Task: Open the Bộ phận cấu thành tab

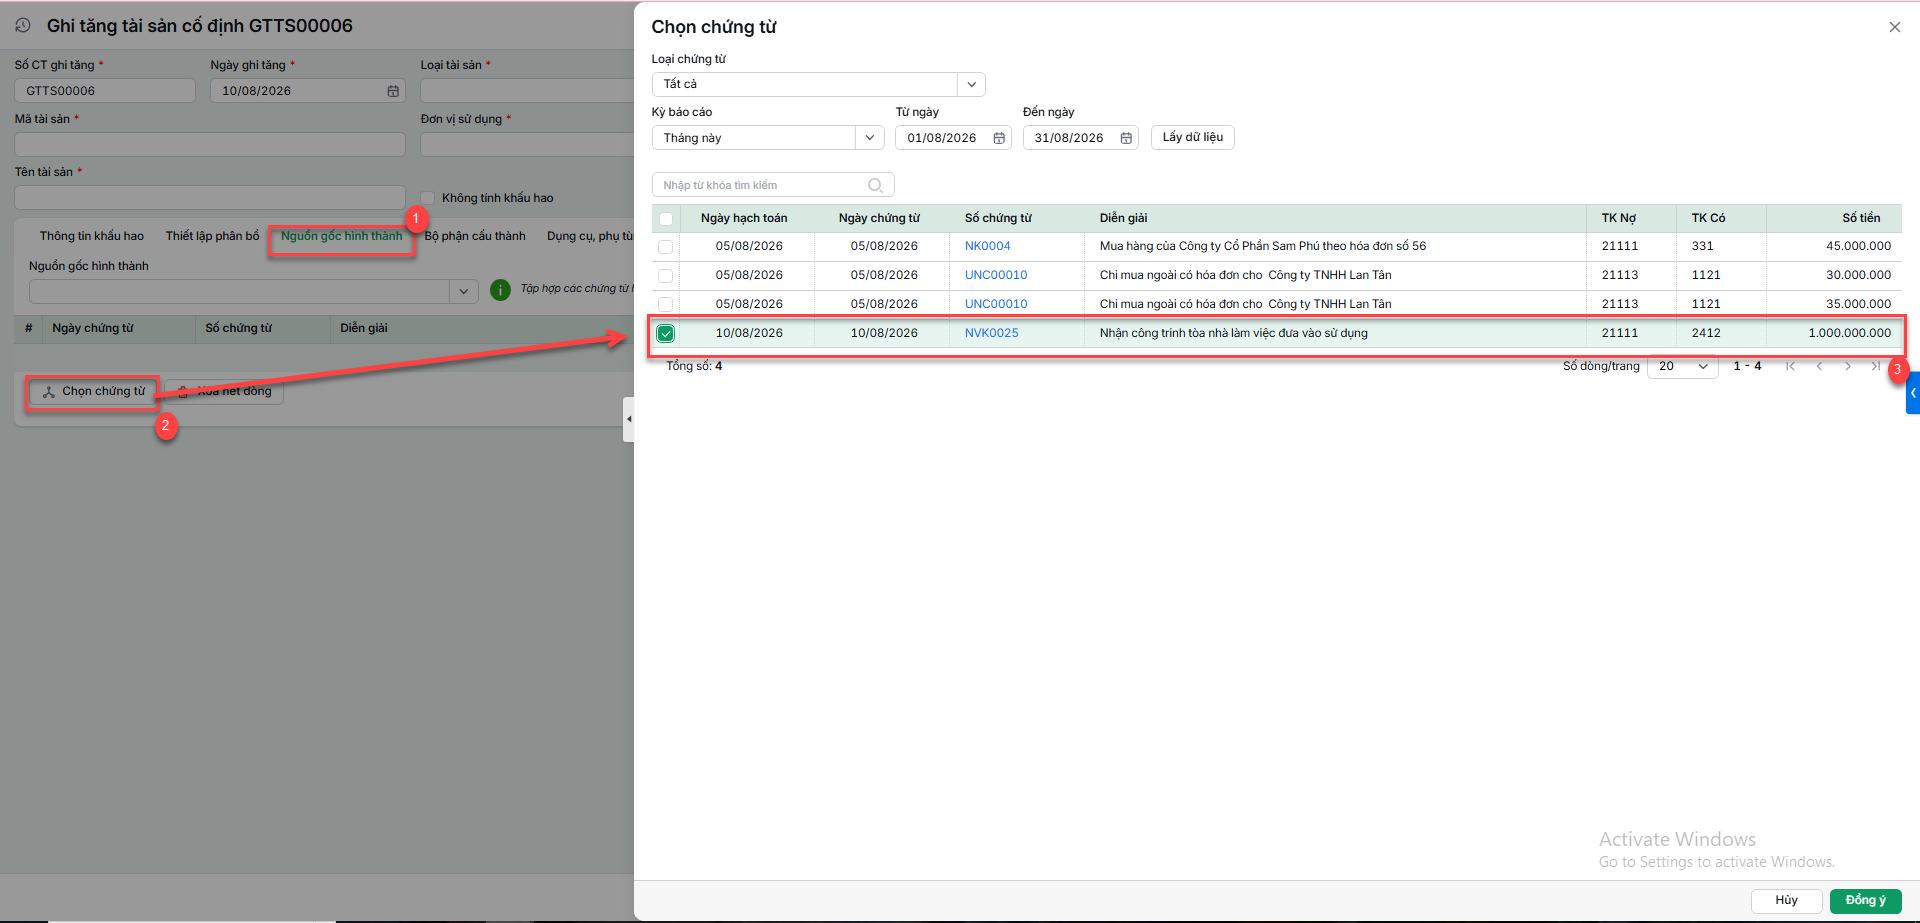Action: (x=475, y=236)
